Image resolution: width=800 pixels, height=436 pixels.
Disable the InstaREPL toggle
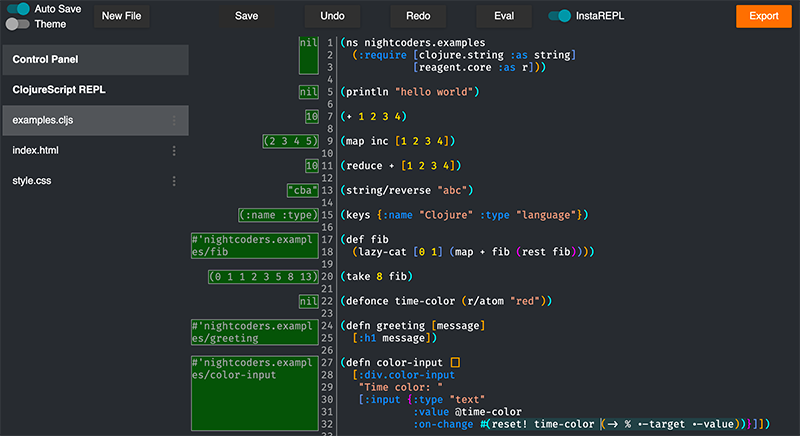559,16
